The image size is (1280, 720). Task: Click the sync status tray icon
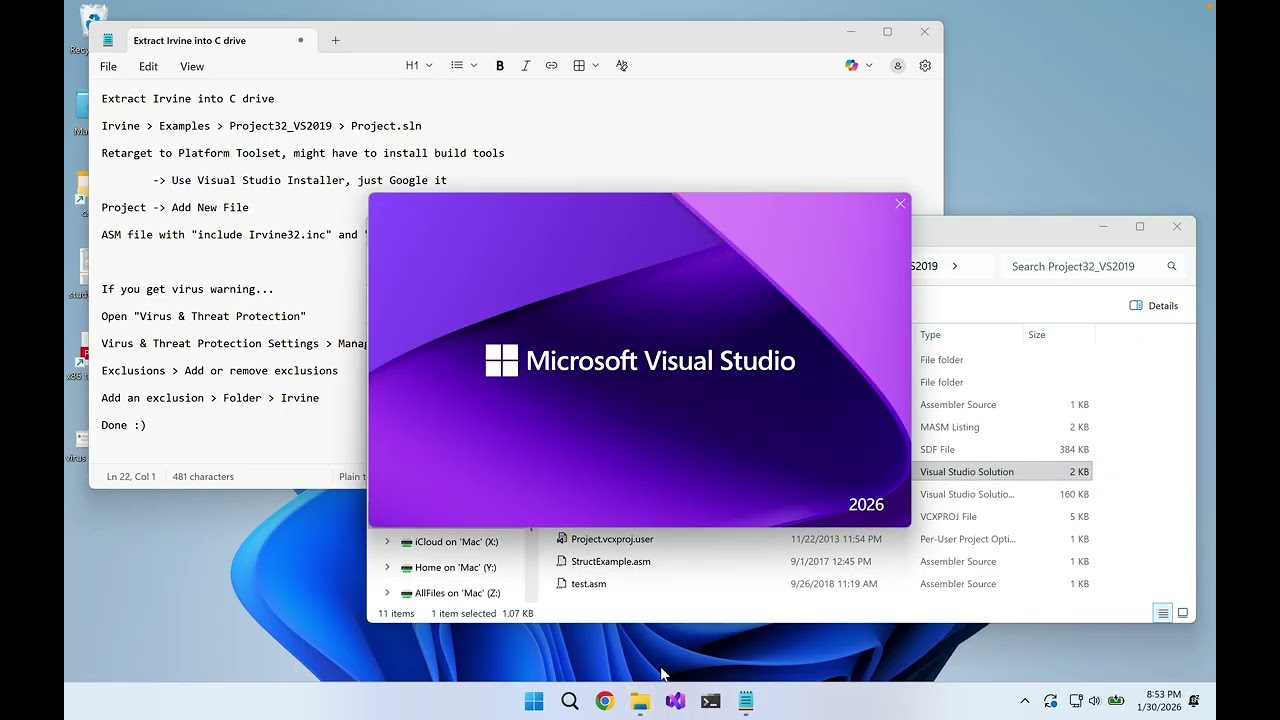click(x=1050, y=701)
